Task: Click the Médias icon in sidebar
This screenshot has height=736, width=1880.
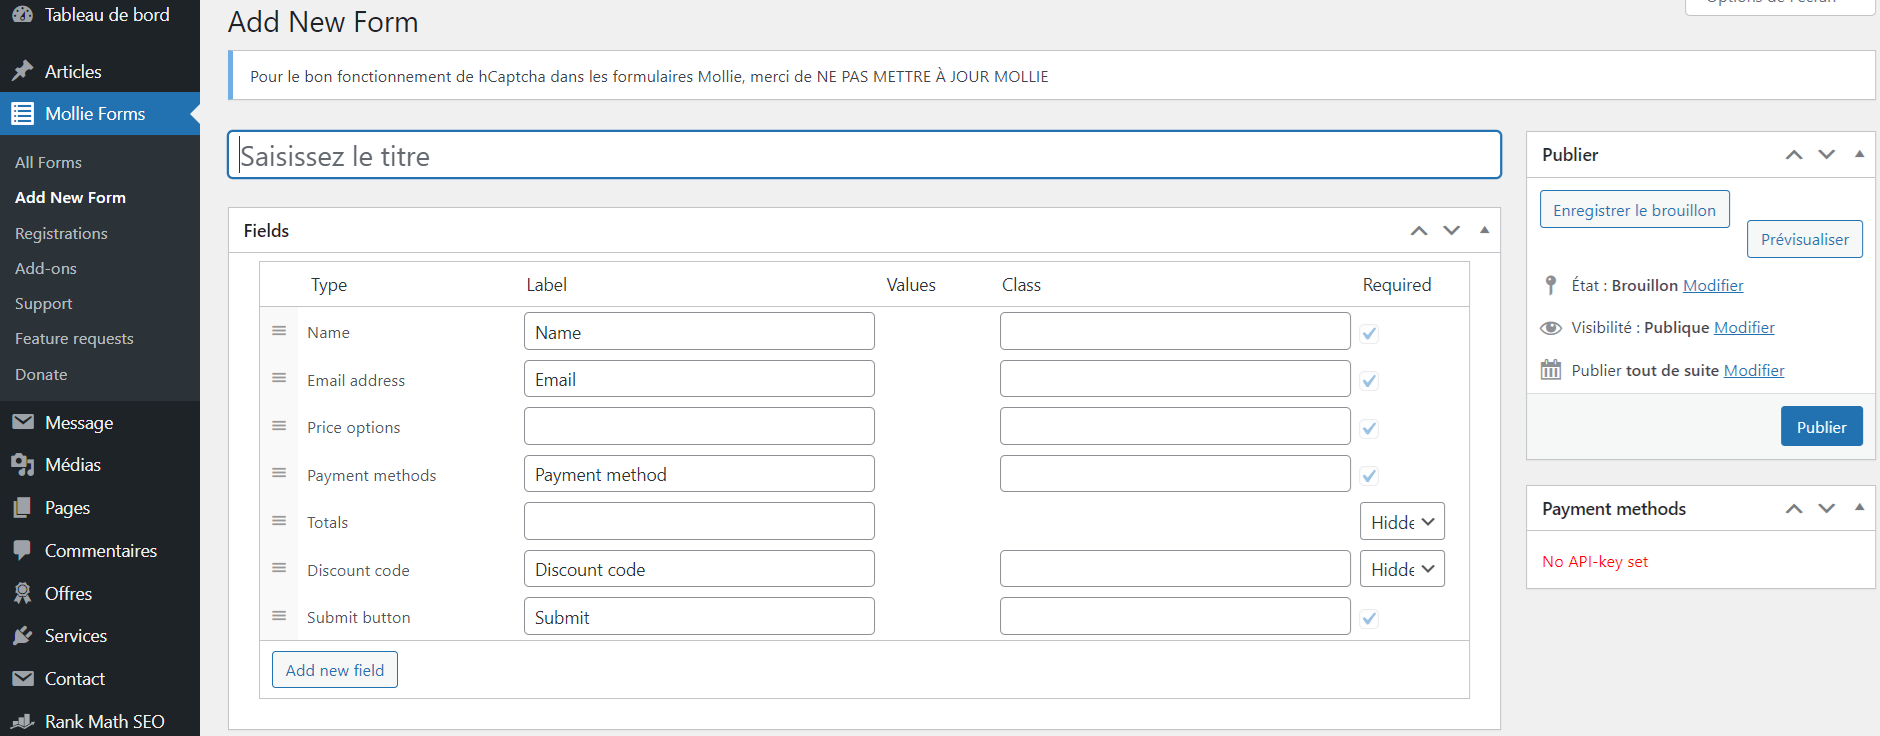Action: coord(22,465)
